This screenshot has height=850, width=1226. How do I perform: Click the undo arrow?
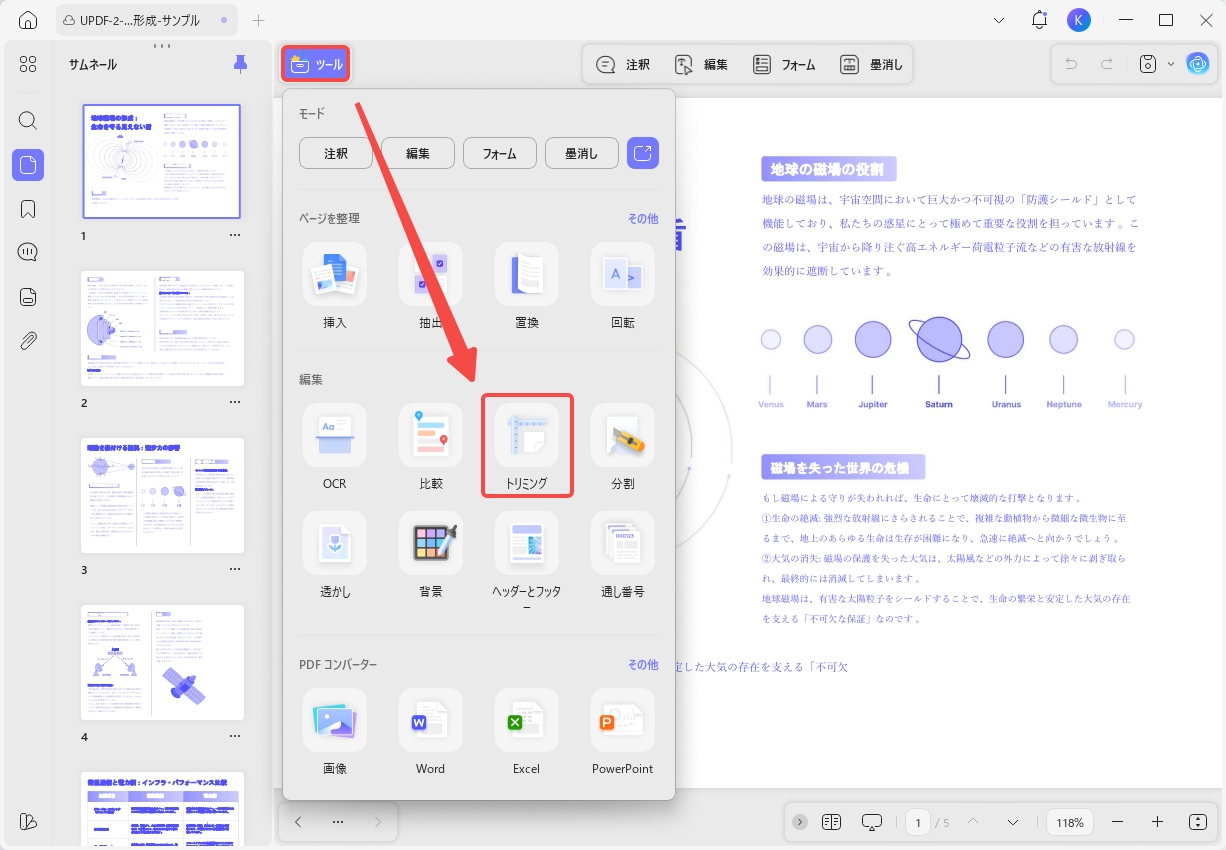pyautogui.click(x=1071, y=64)
